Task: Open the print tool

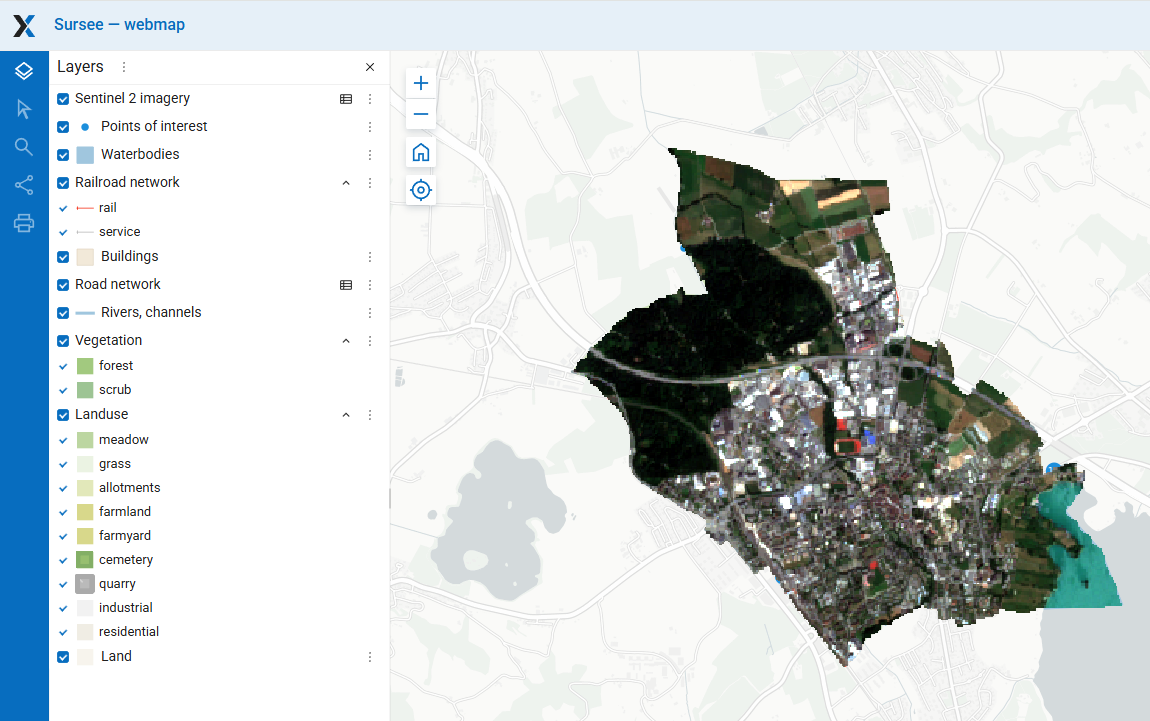Action: click(x=24, y=223)
